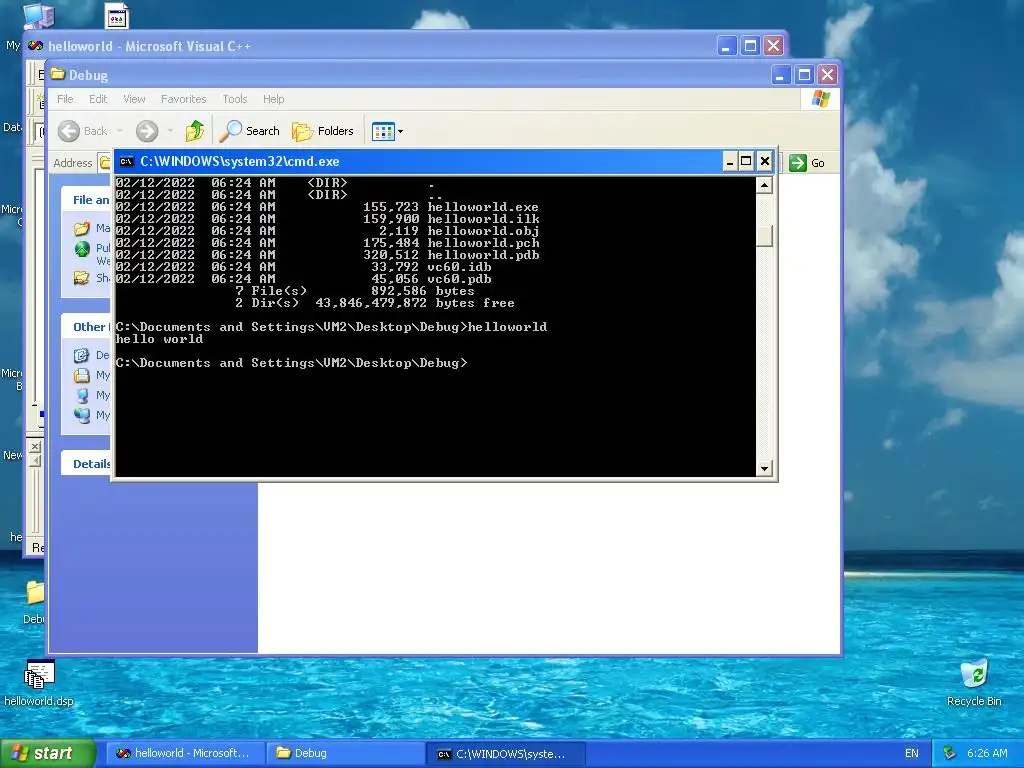Click the text file icon on desktop top
The height and width of the screenshot is (768, 1024).
tap(117, 16)
